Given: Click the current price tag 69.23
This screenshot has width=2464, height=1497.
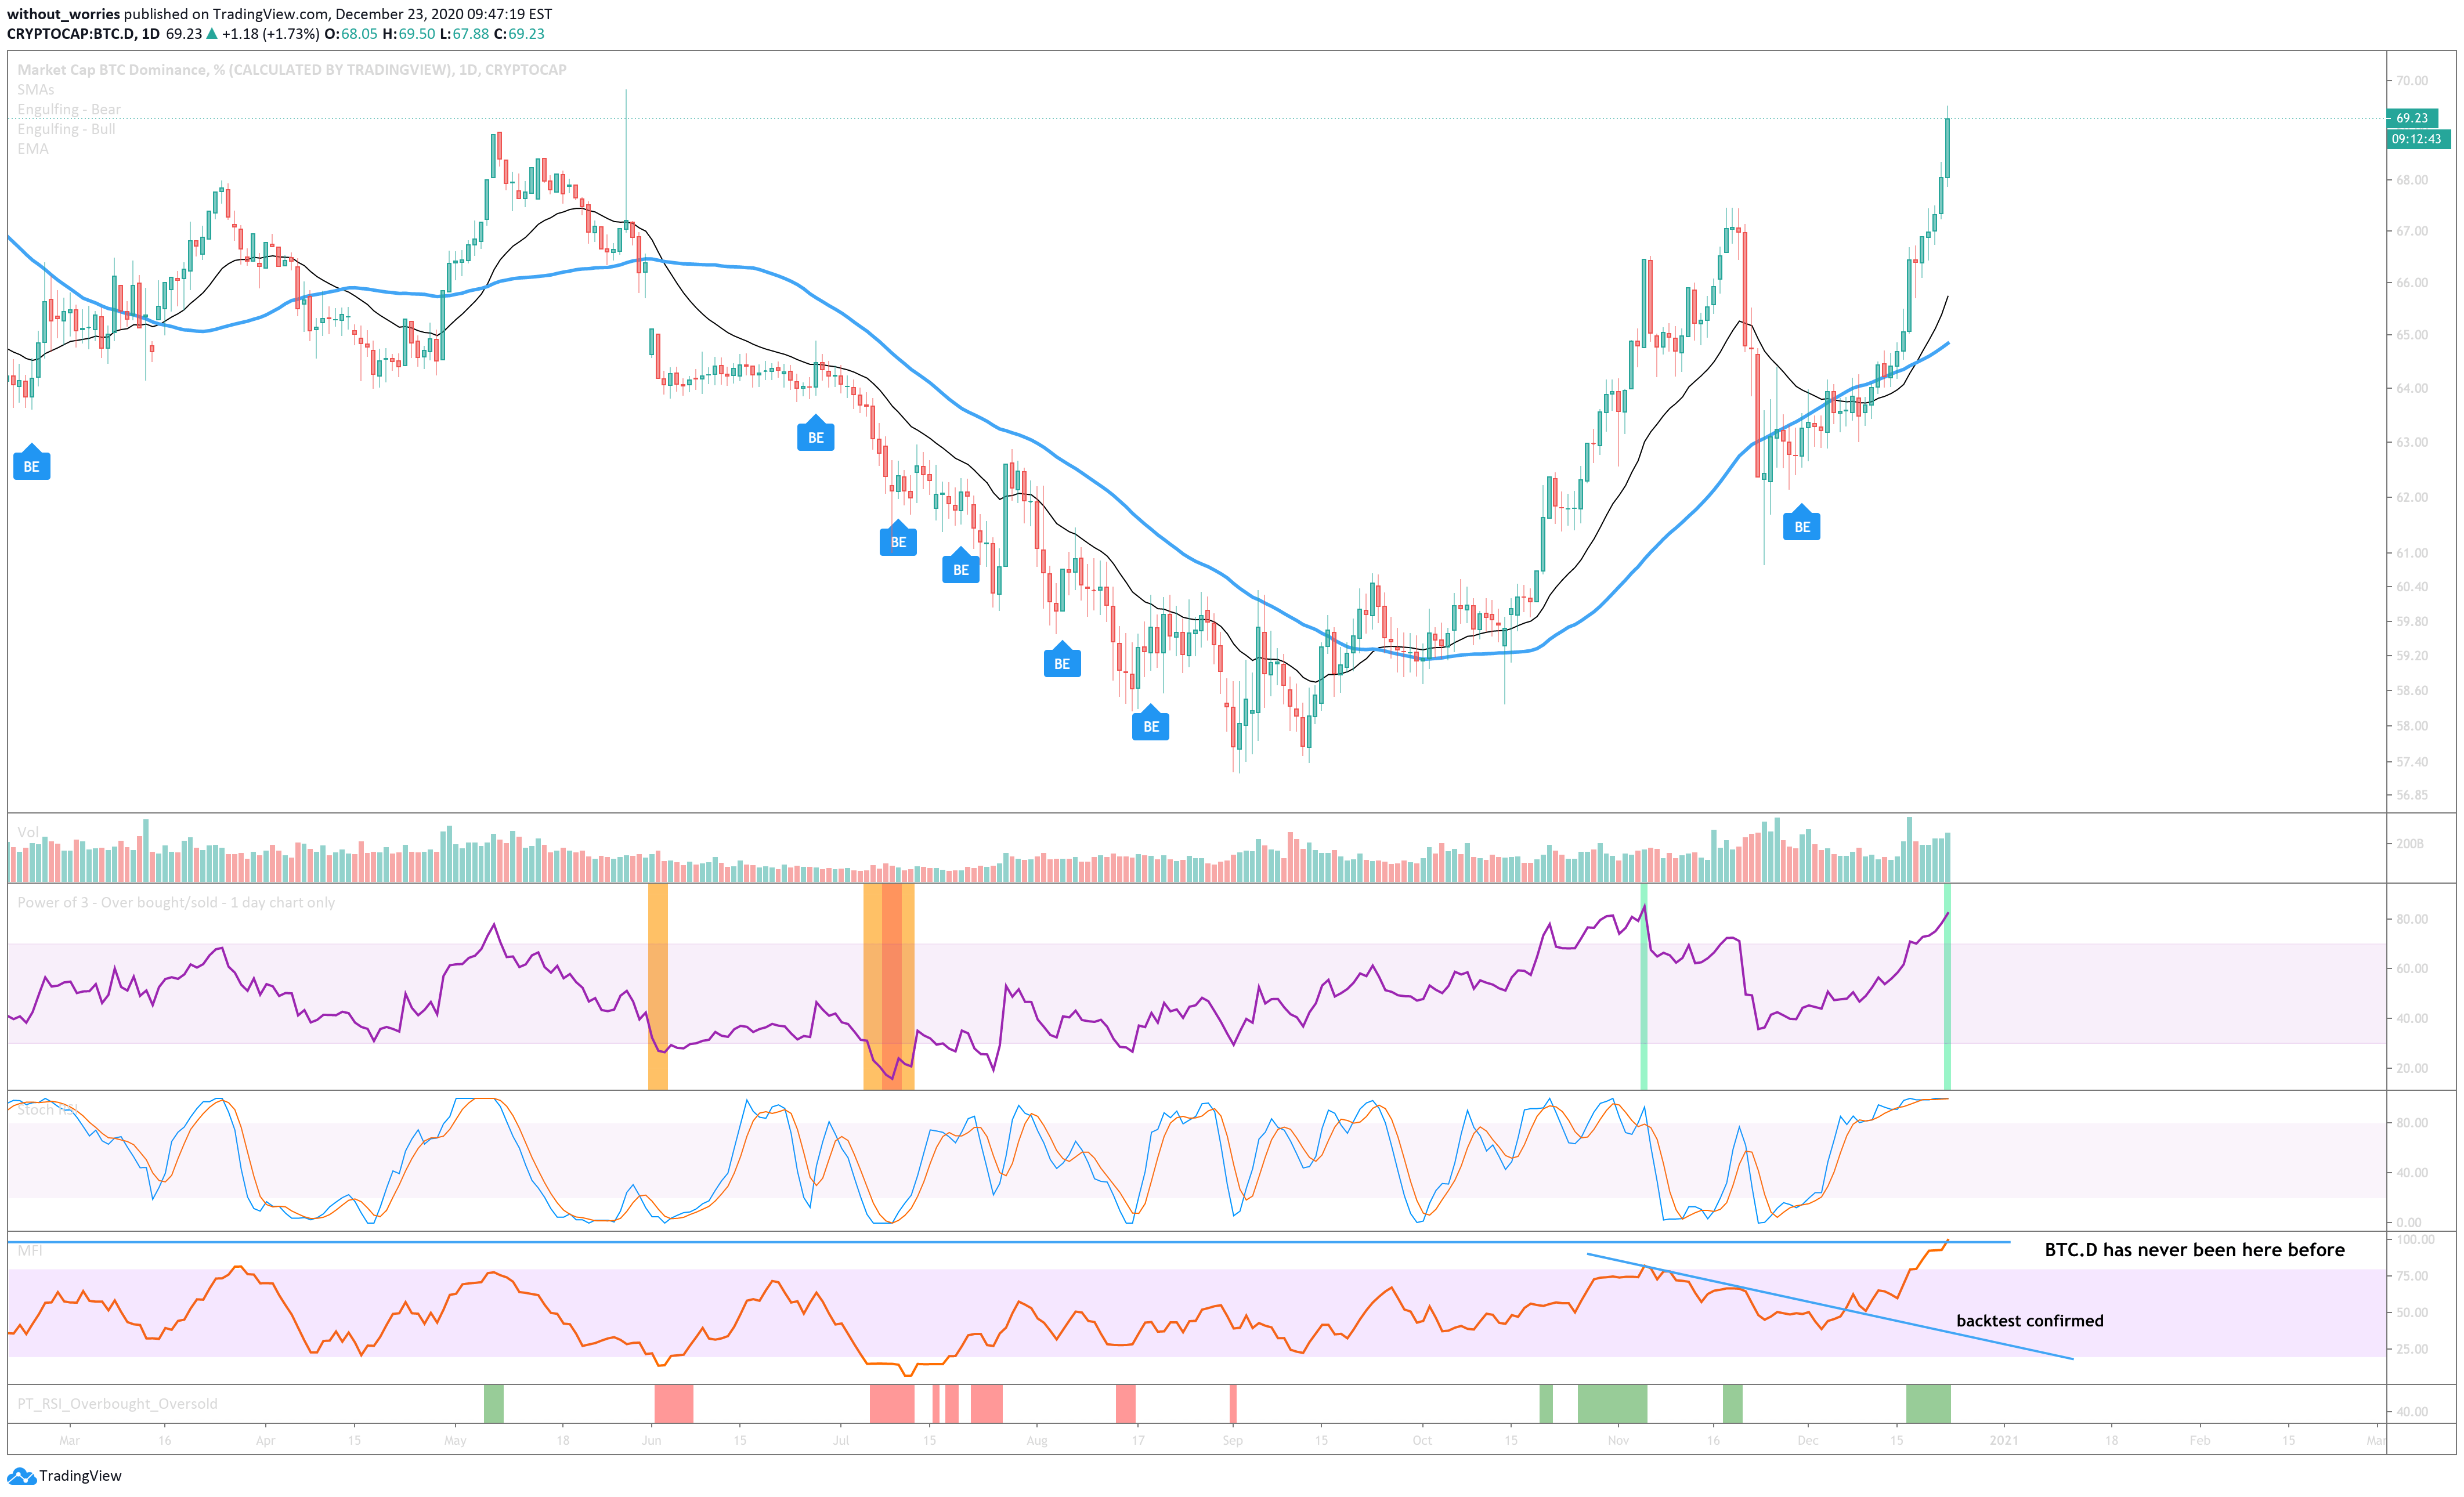Looking at the screenshot, I should point(2411,118).
